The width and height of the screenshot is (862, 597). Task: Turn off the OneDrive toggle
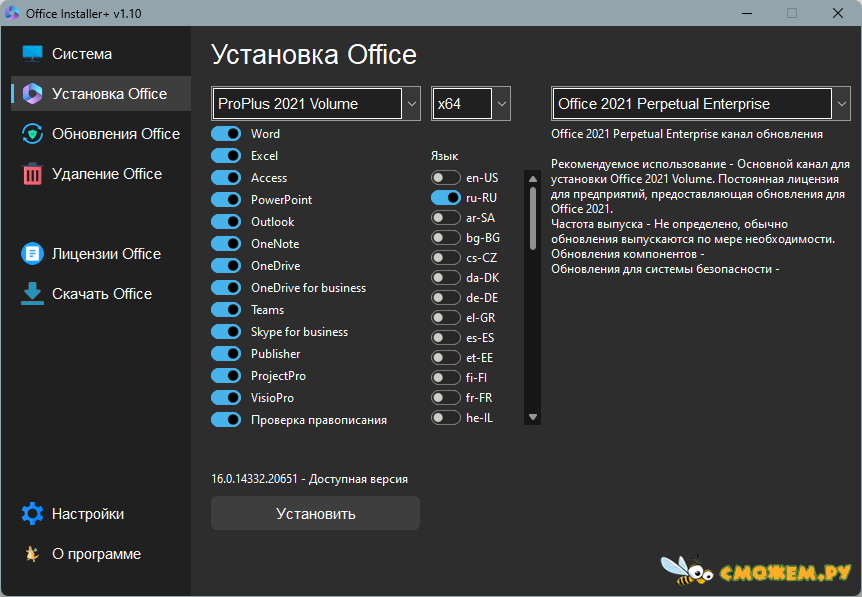click(226, 266)
